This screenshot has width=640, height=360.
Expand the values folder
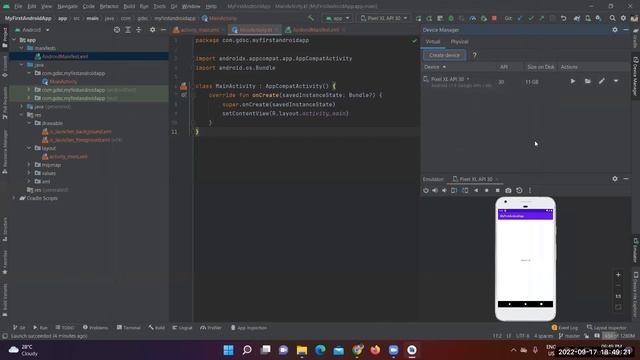pyautogui.click(x=29, y=173)
